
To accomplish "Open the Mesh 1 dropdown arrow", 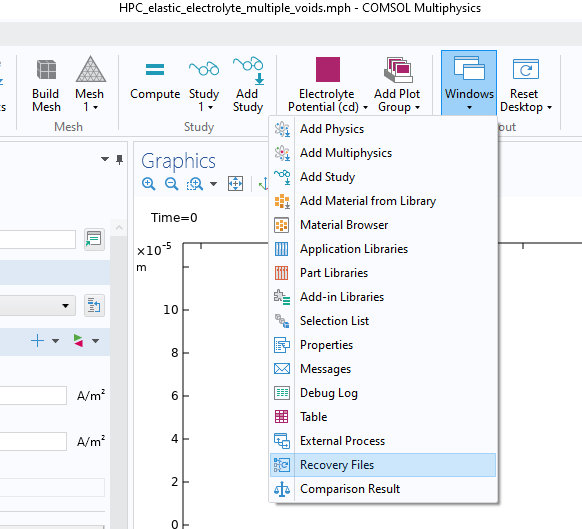I will [x=95, y=107].
